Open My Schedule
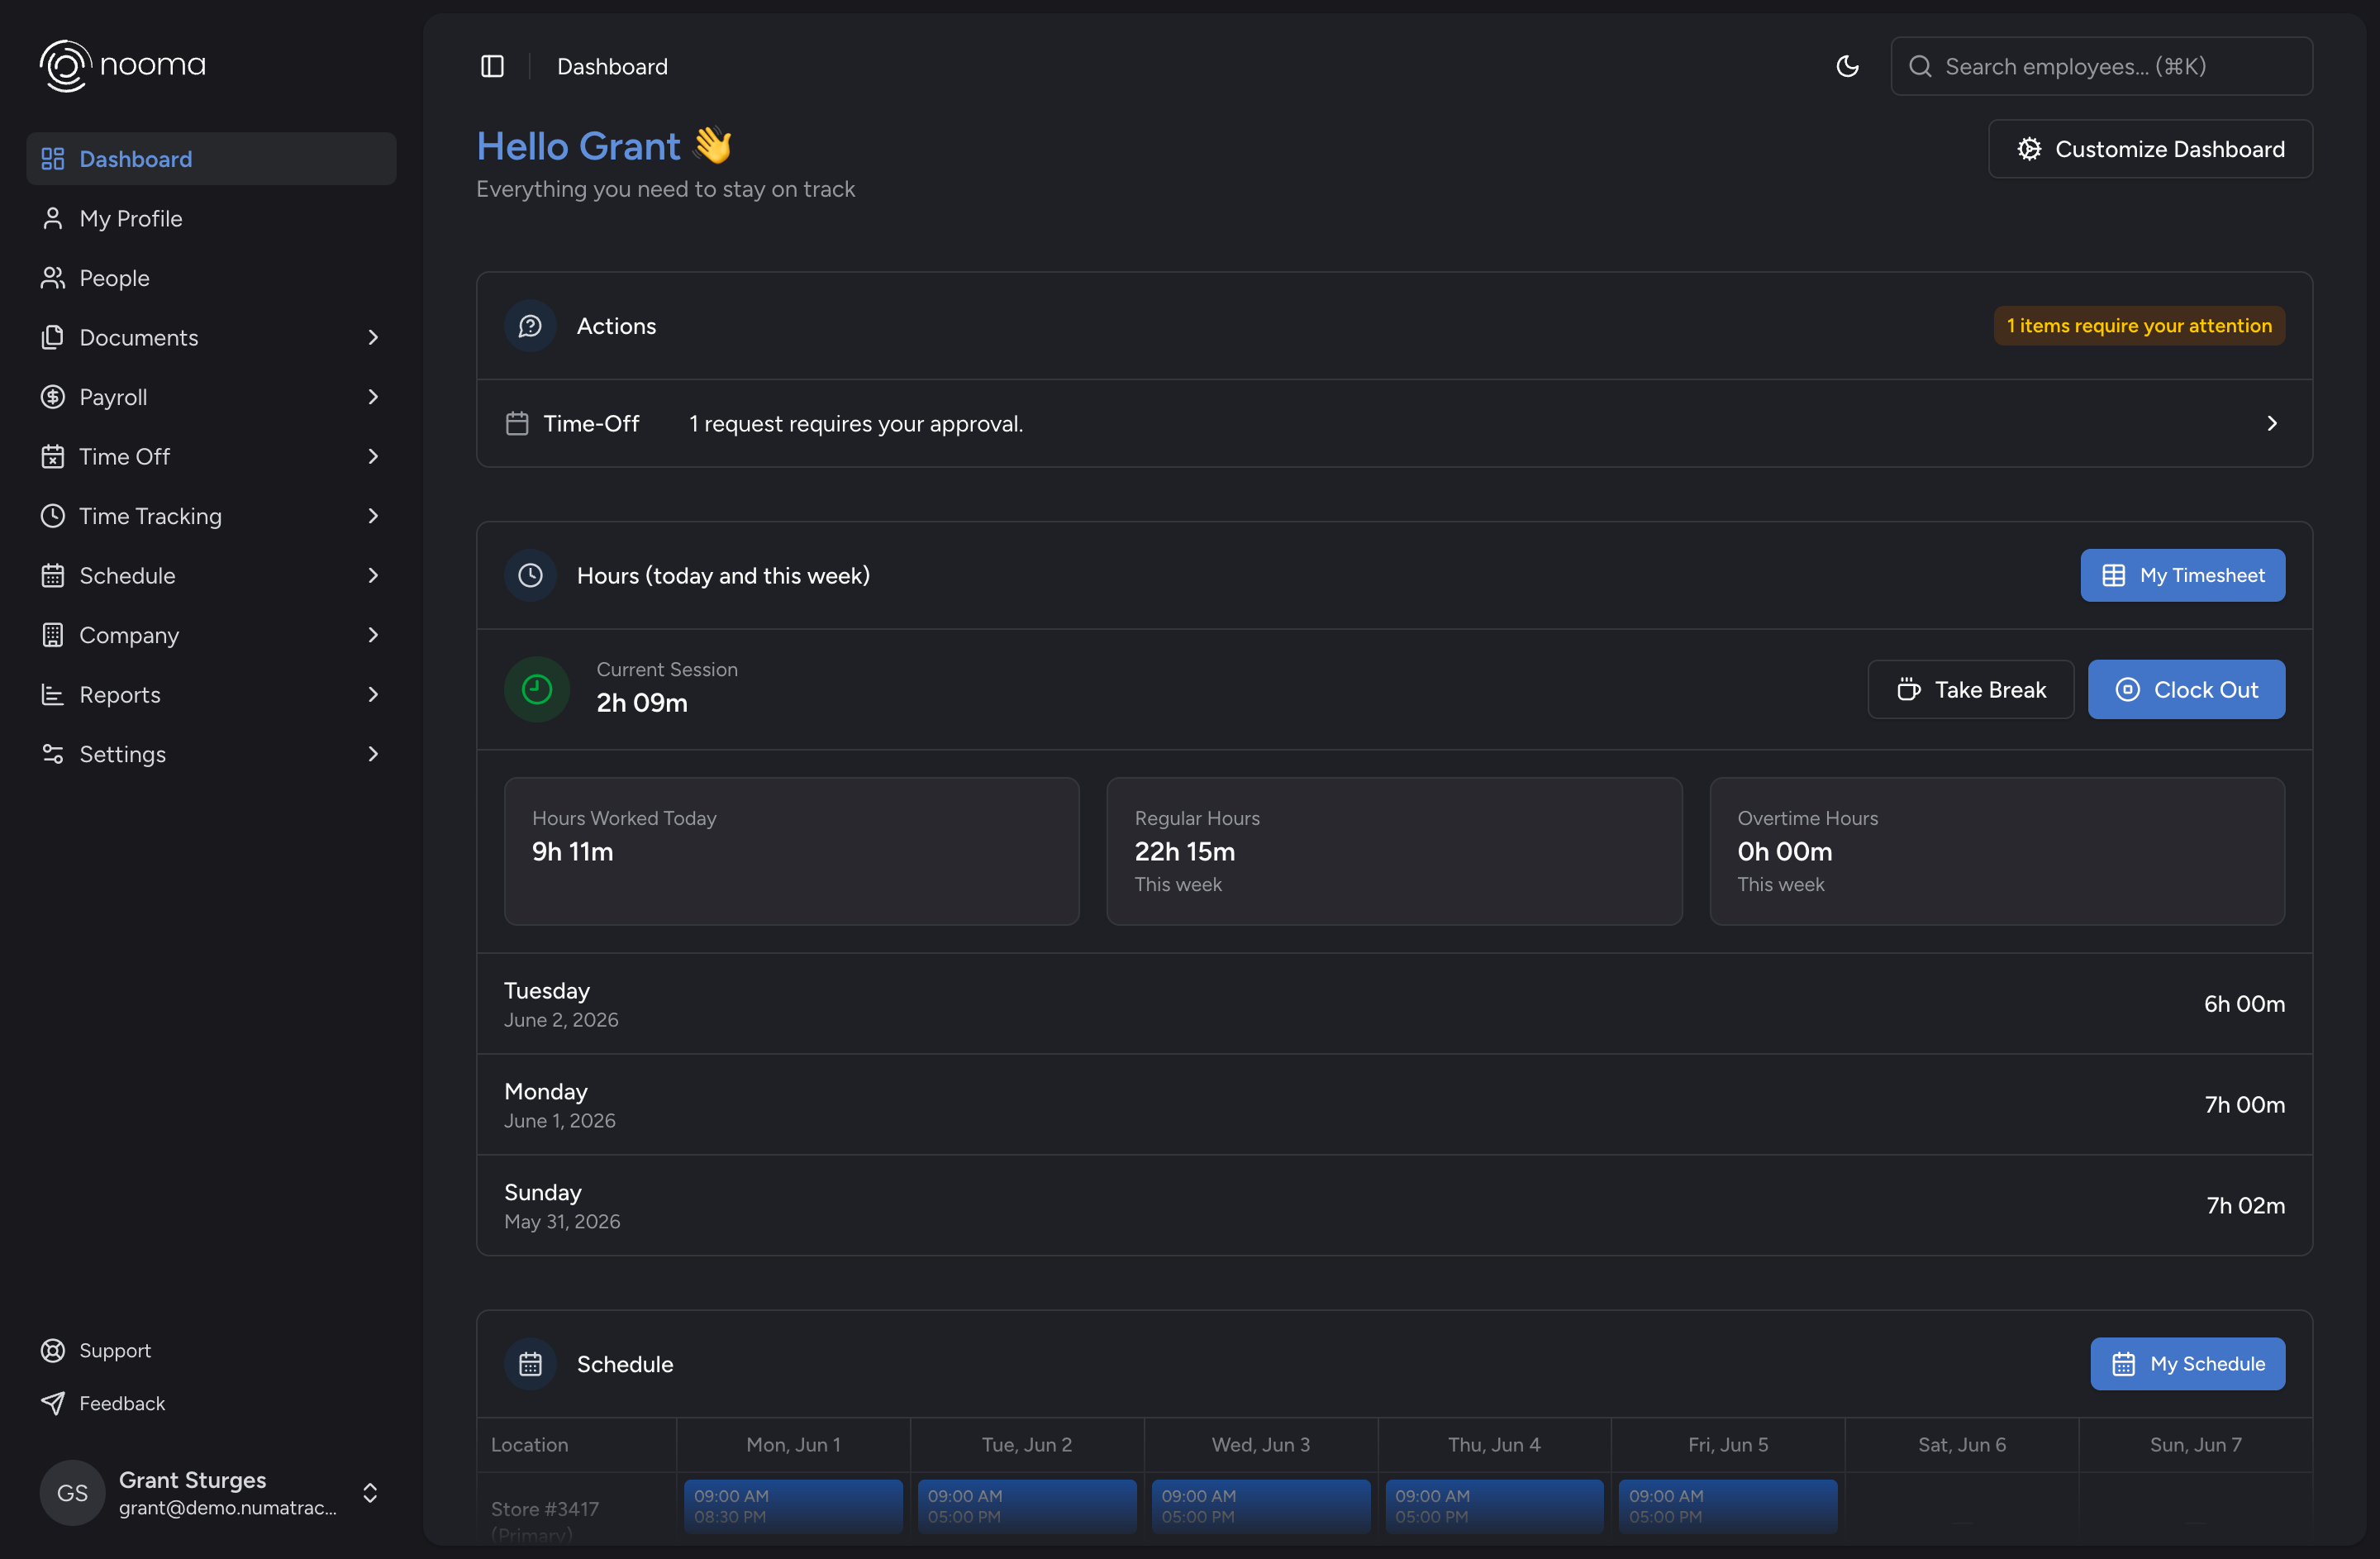The image size is (2380, 1559). coord(2187,1364)
